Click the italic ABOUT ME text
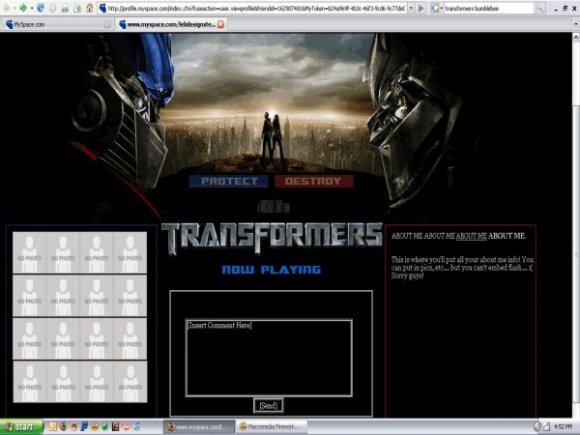The image size is (580, 435). 439,236
